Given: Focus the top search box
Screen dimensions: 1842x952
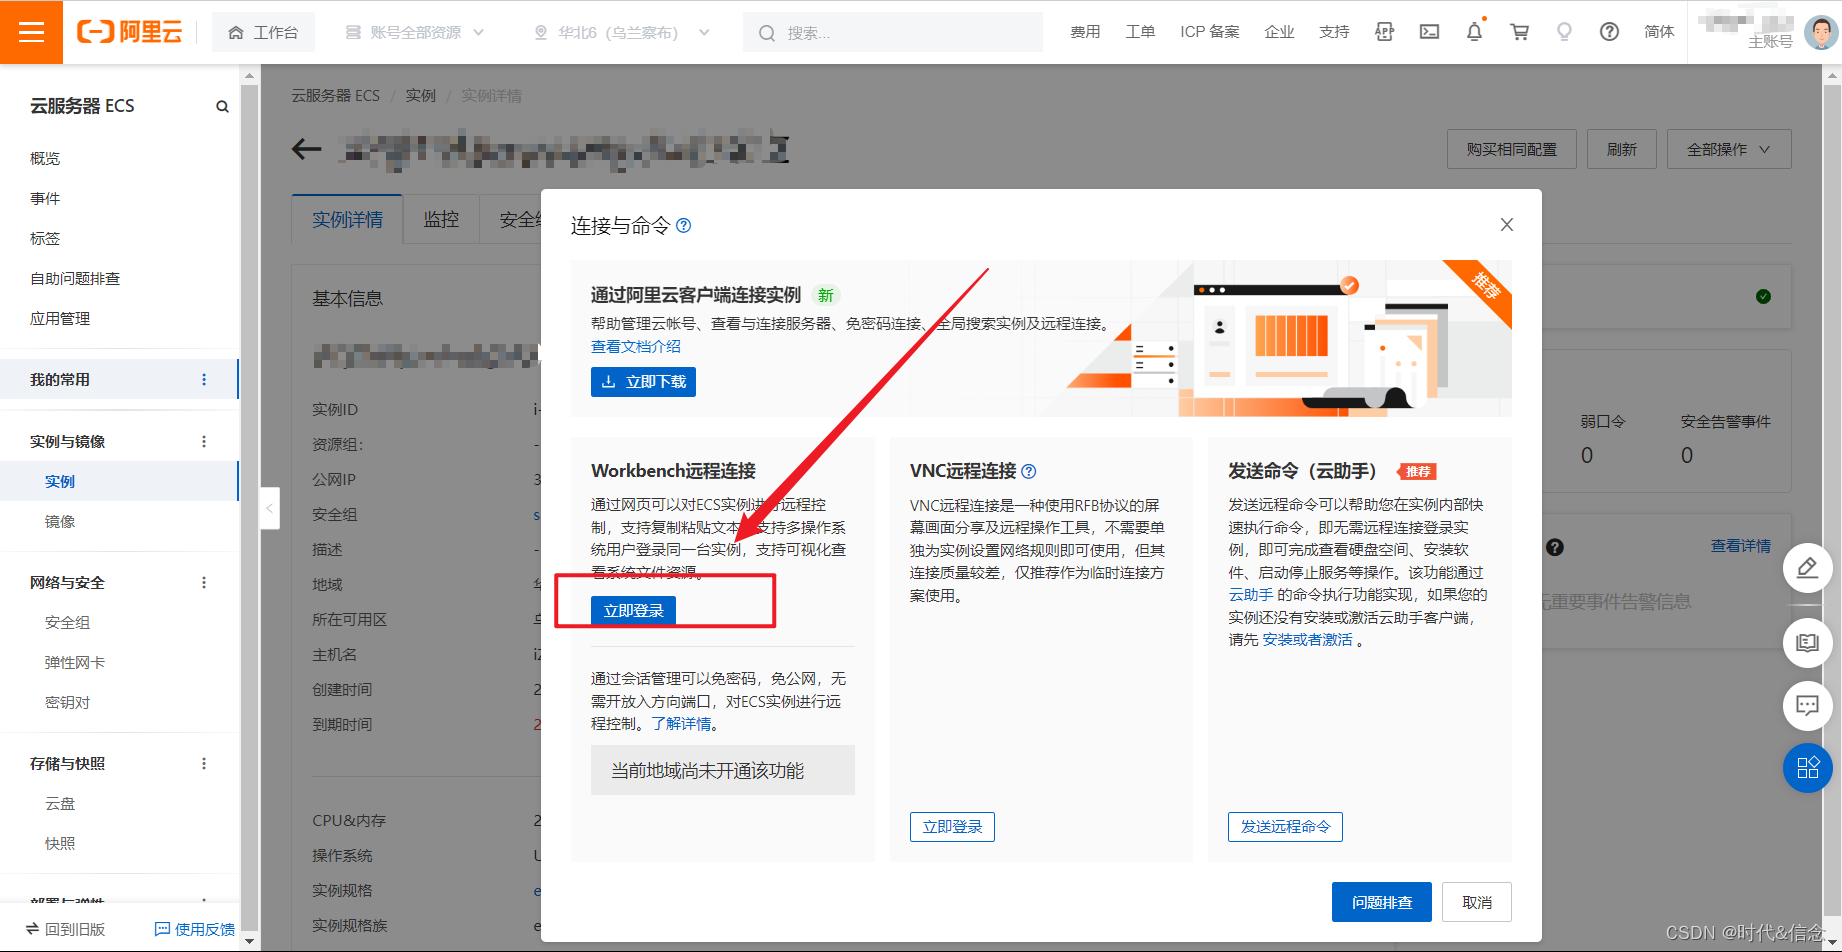Looking at the screenshot, I should 892,32.
